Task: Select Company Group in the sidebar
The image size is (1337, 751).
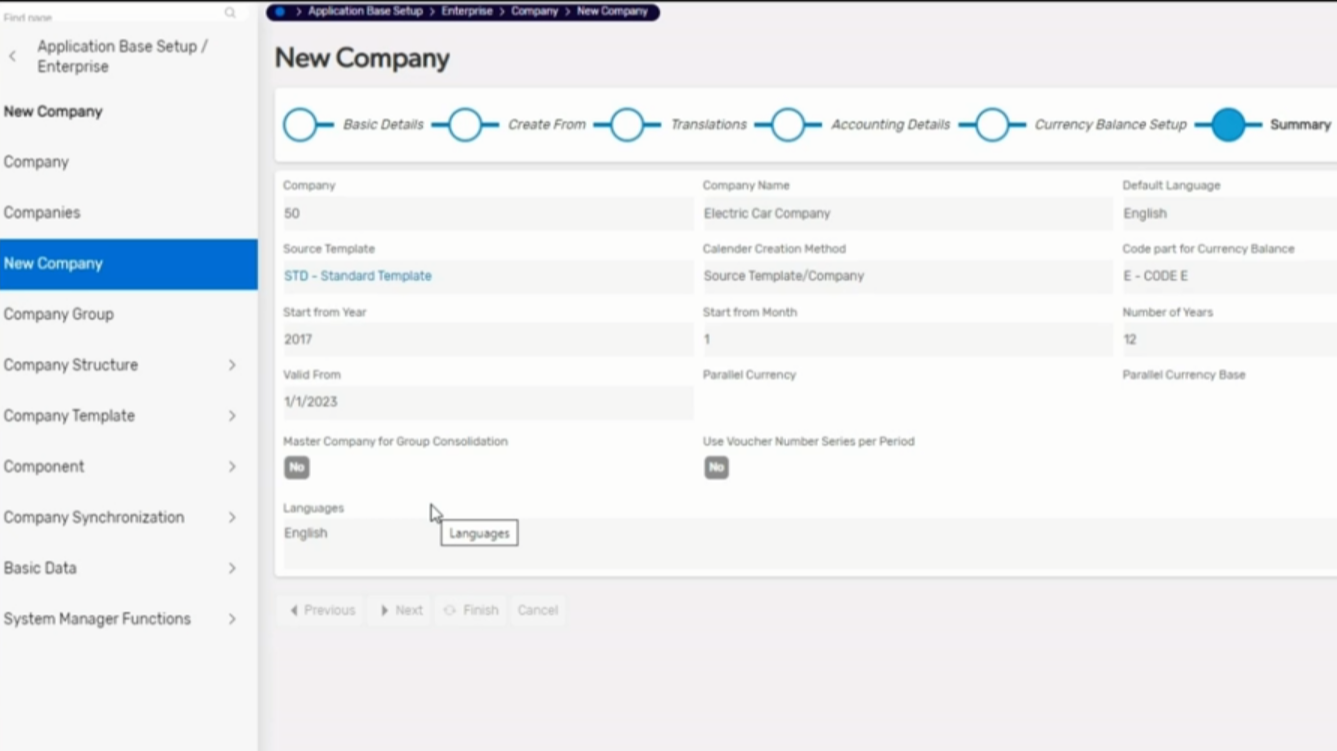Action: point(58,314)
